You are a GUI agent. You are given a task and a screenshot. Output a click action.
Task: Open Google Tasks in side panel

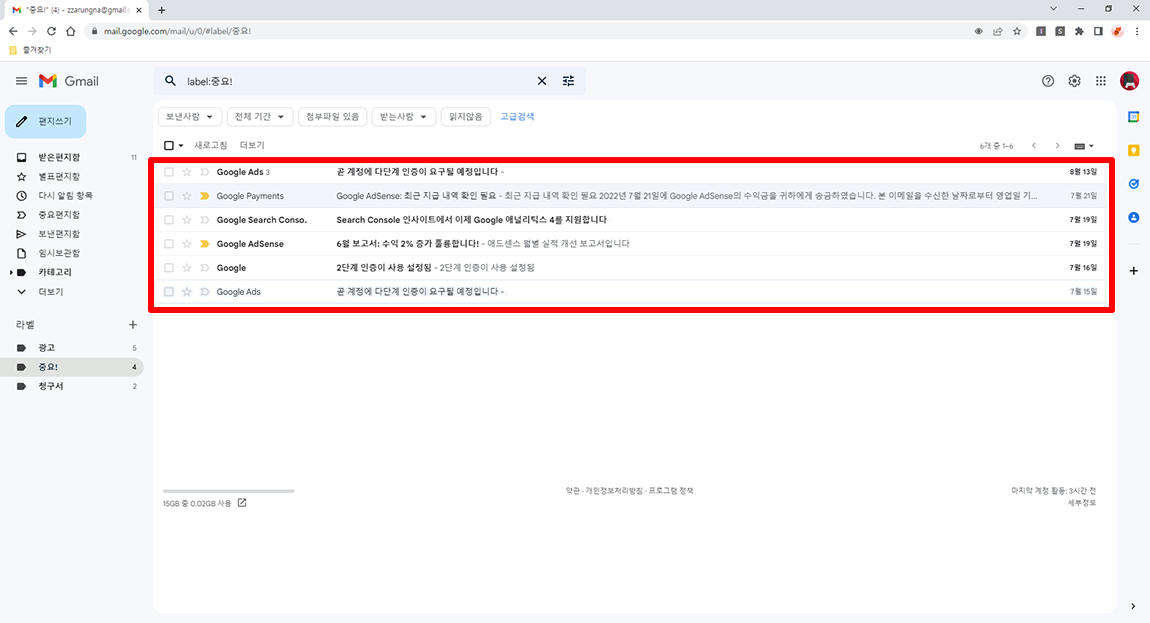1134,183
